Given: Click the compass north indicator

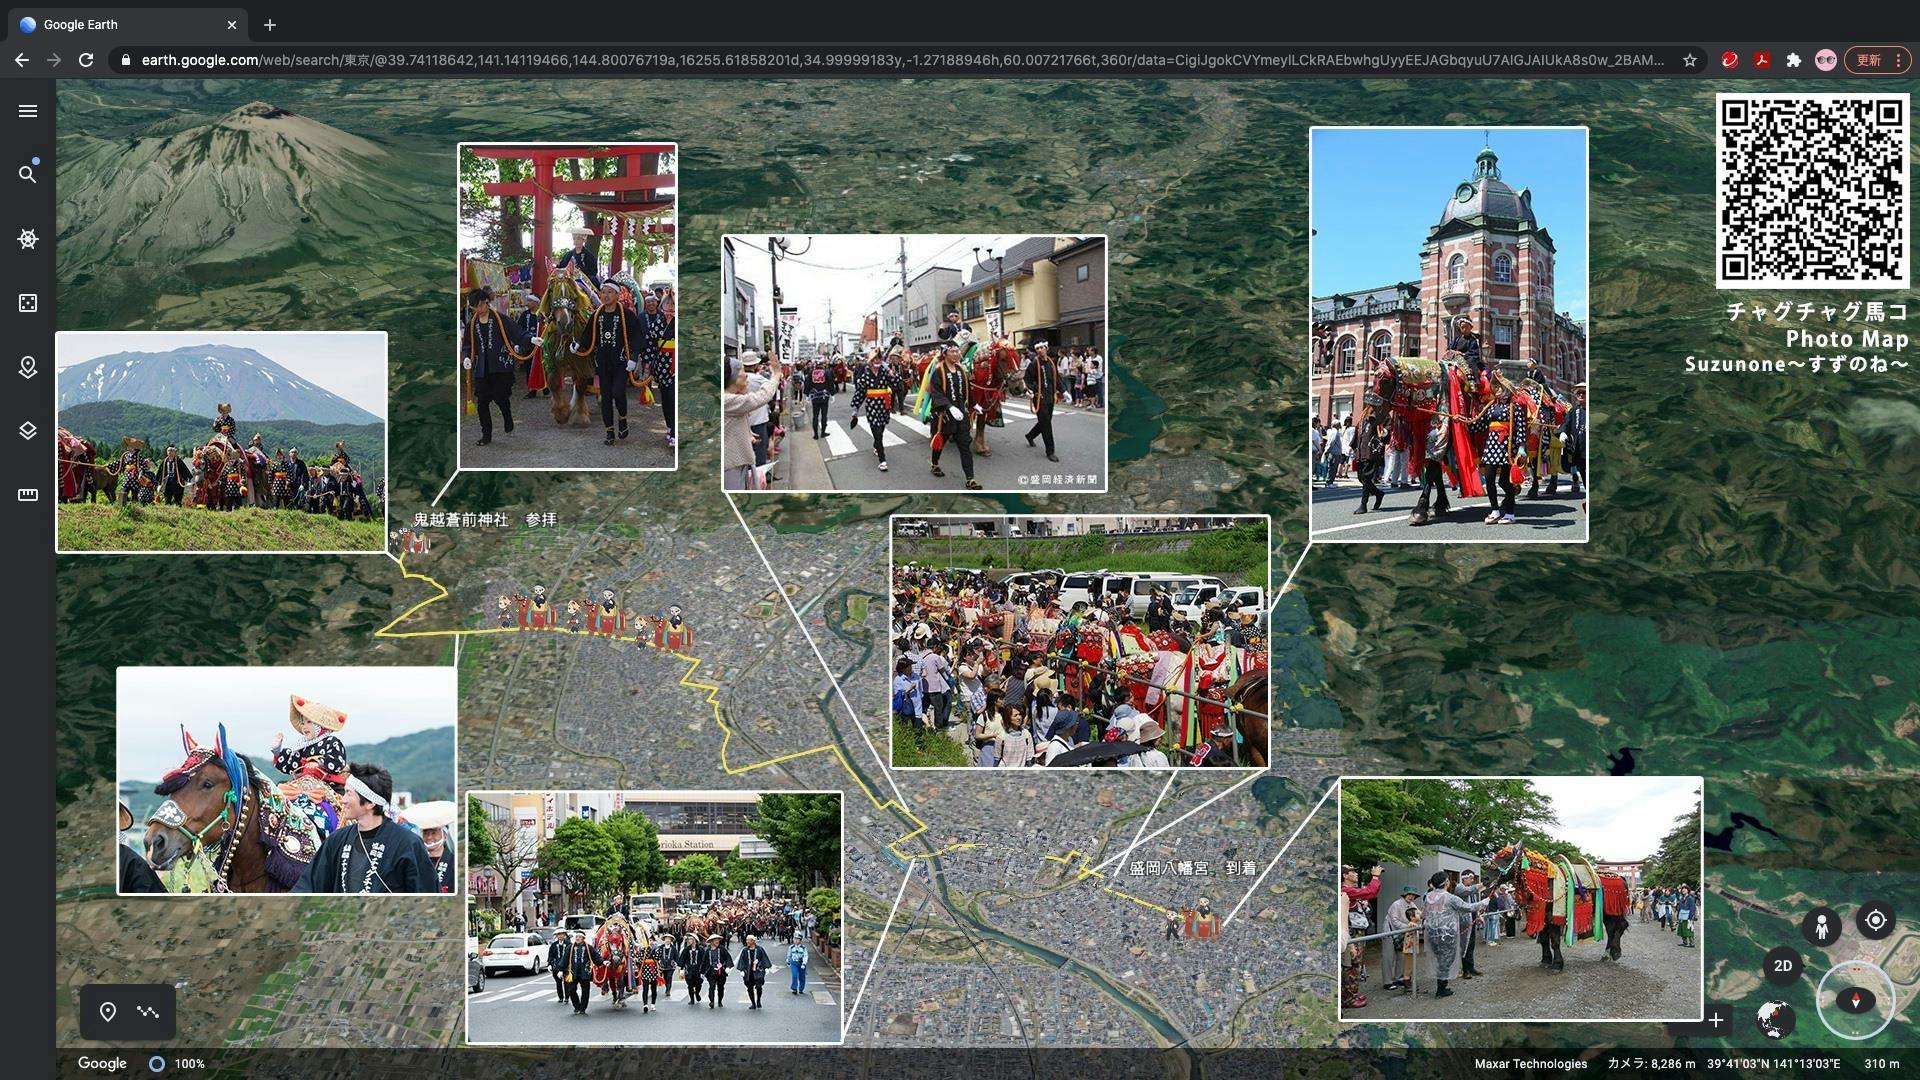Looking at the screenshot, I should coord(1855,1000).
